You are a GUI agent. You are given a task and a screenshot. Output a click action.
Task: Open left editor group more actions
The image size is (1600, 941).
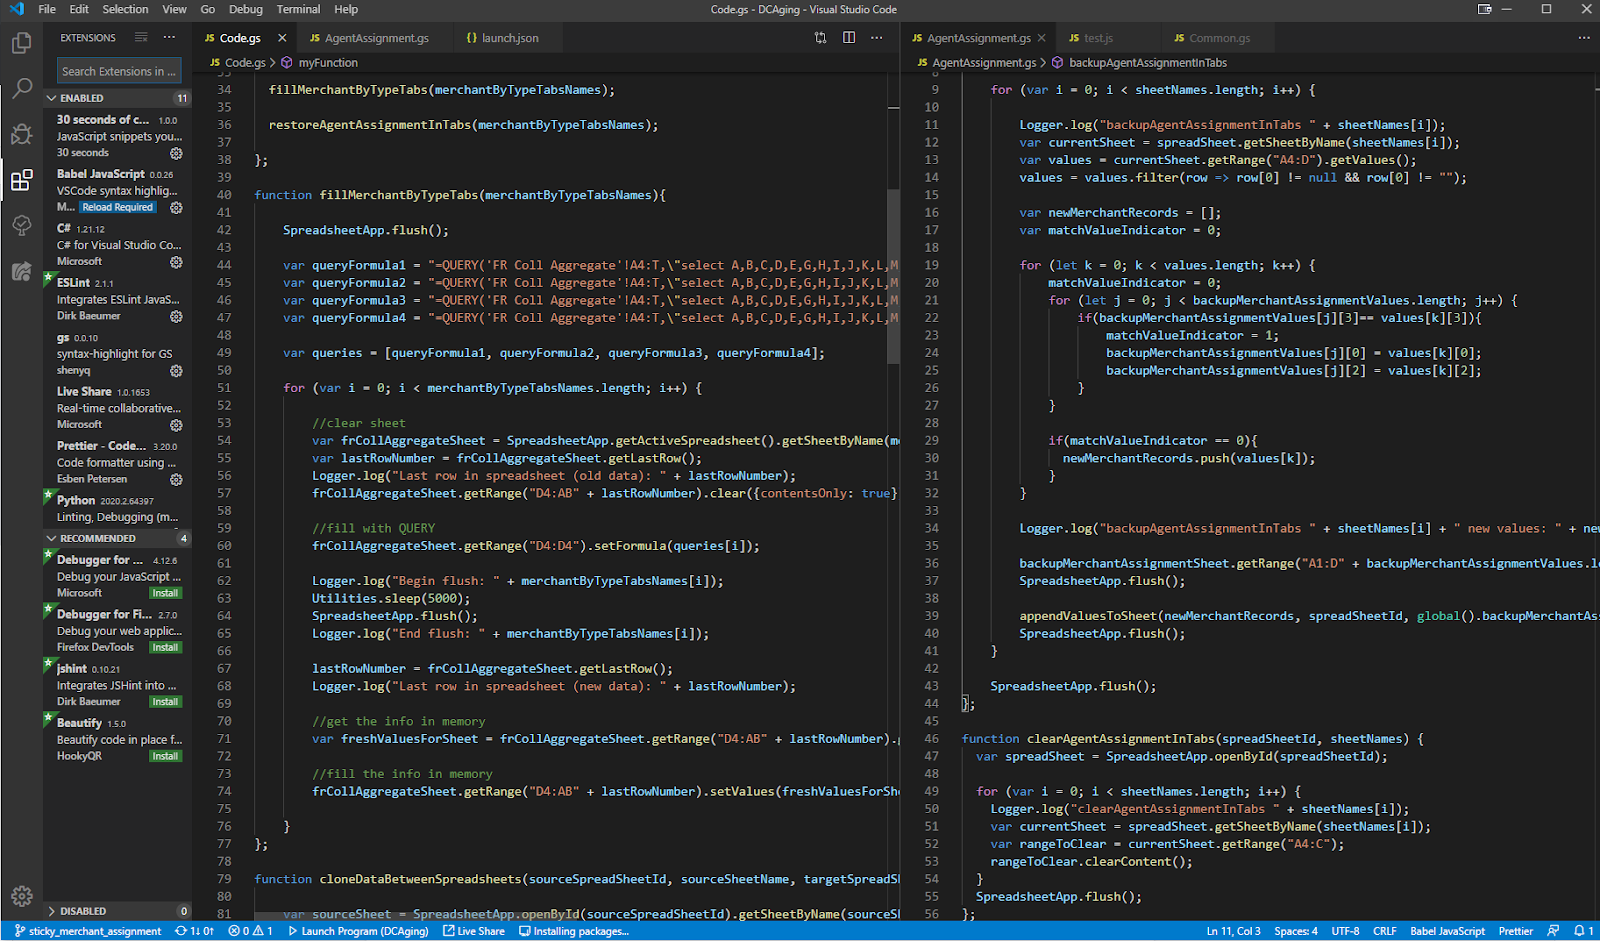(x=877, y=38)
